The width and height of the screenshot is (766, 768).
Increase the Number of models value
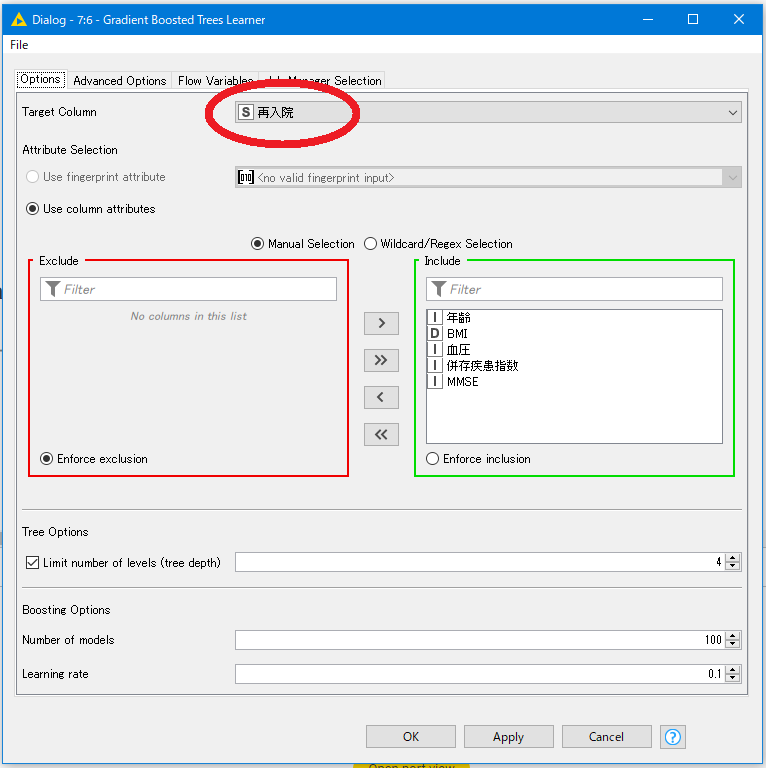pos(733,636)
